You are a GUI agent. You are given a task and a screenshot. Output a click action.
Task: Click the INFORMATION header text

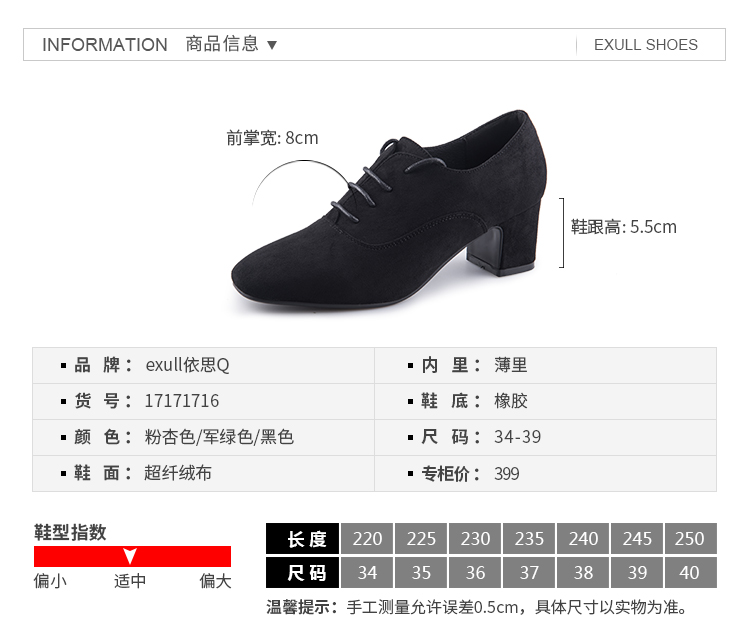105,44
